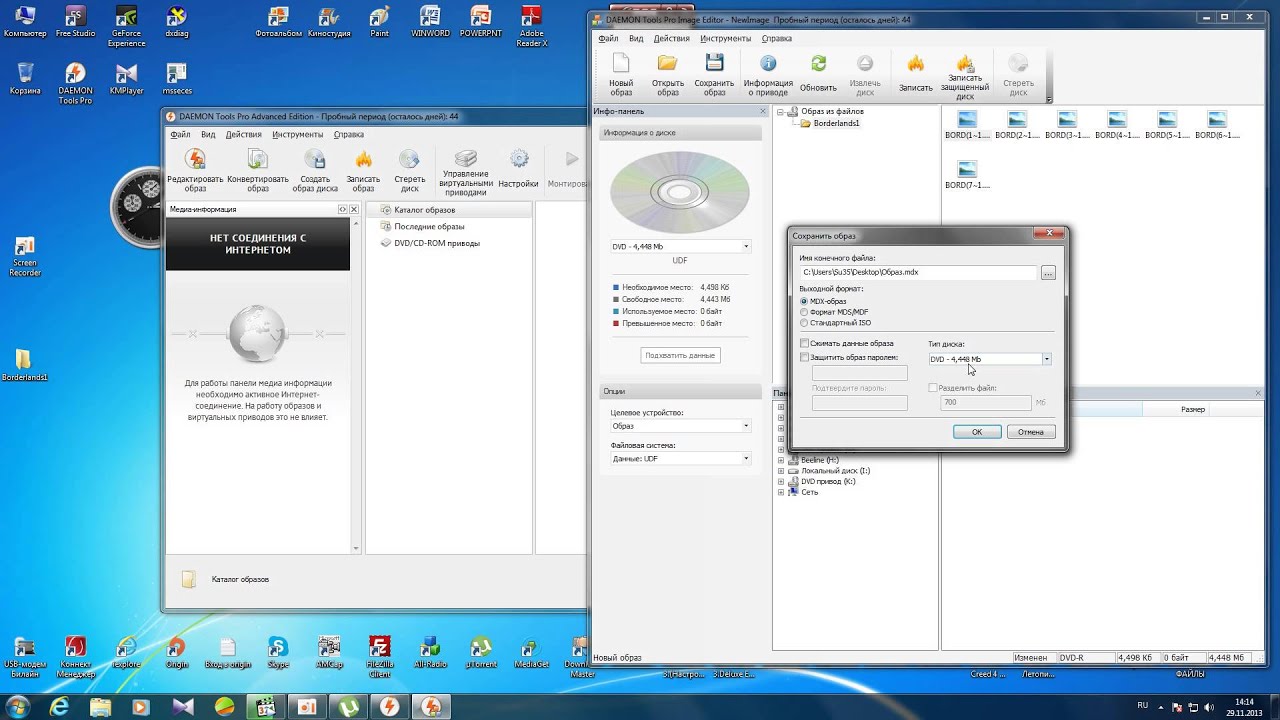1280x720 pixels.
Task: Click RU language indicator in tray
Action: click(x=1143, y=705)
